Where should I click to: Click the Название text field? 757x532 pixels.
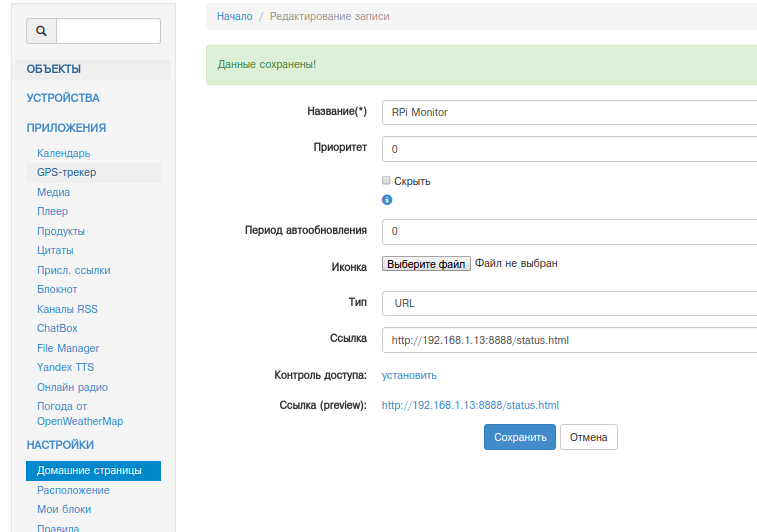pos(569,112)
